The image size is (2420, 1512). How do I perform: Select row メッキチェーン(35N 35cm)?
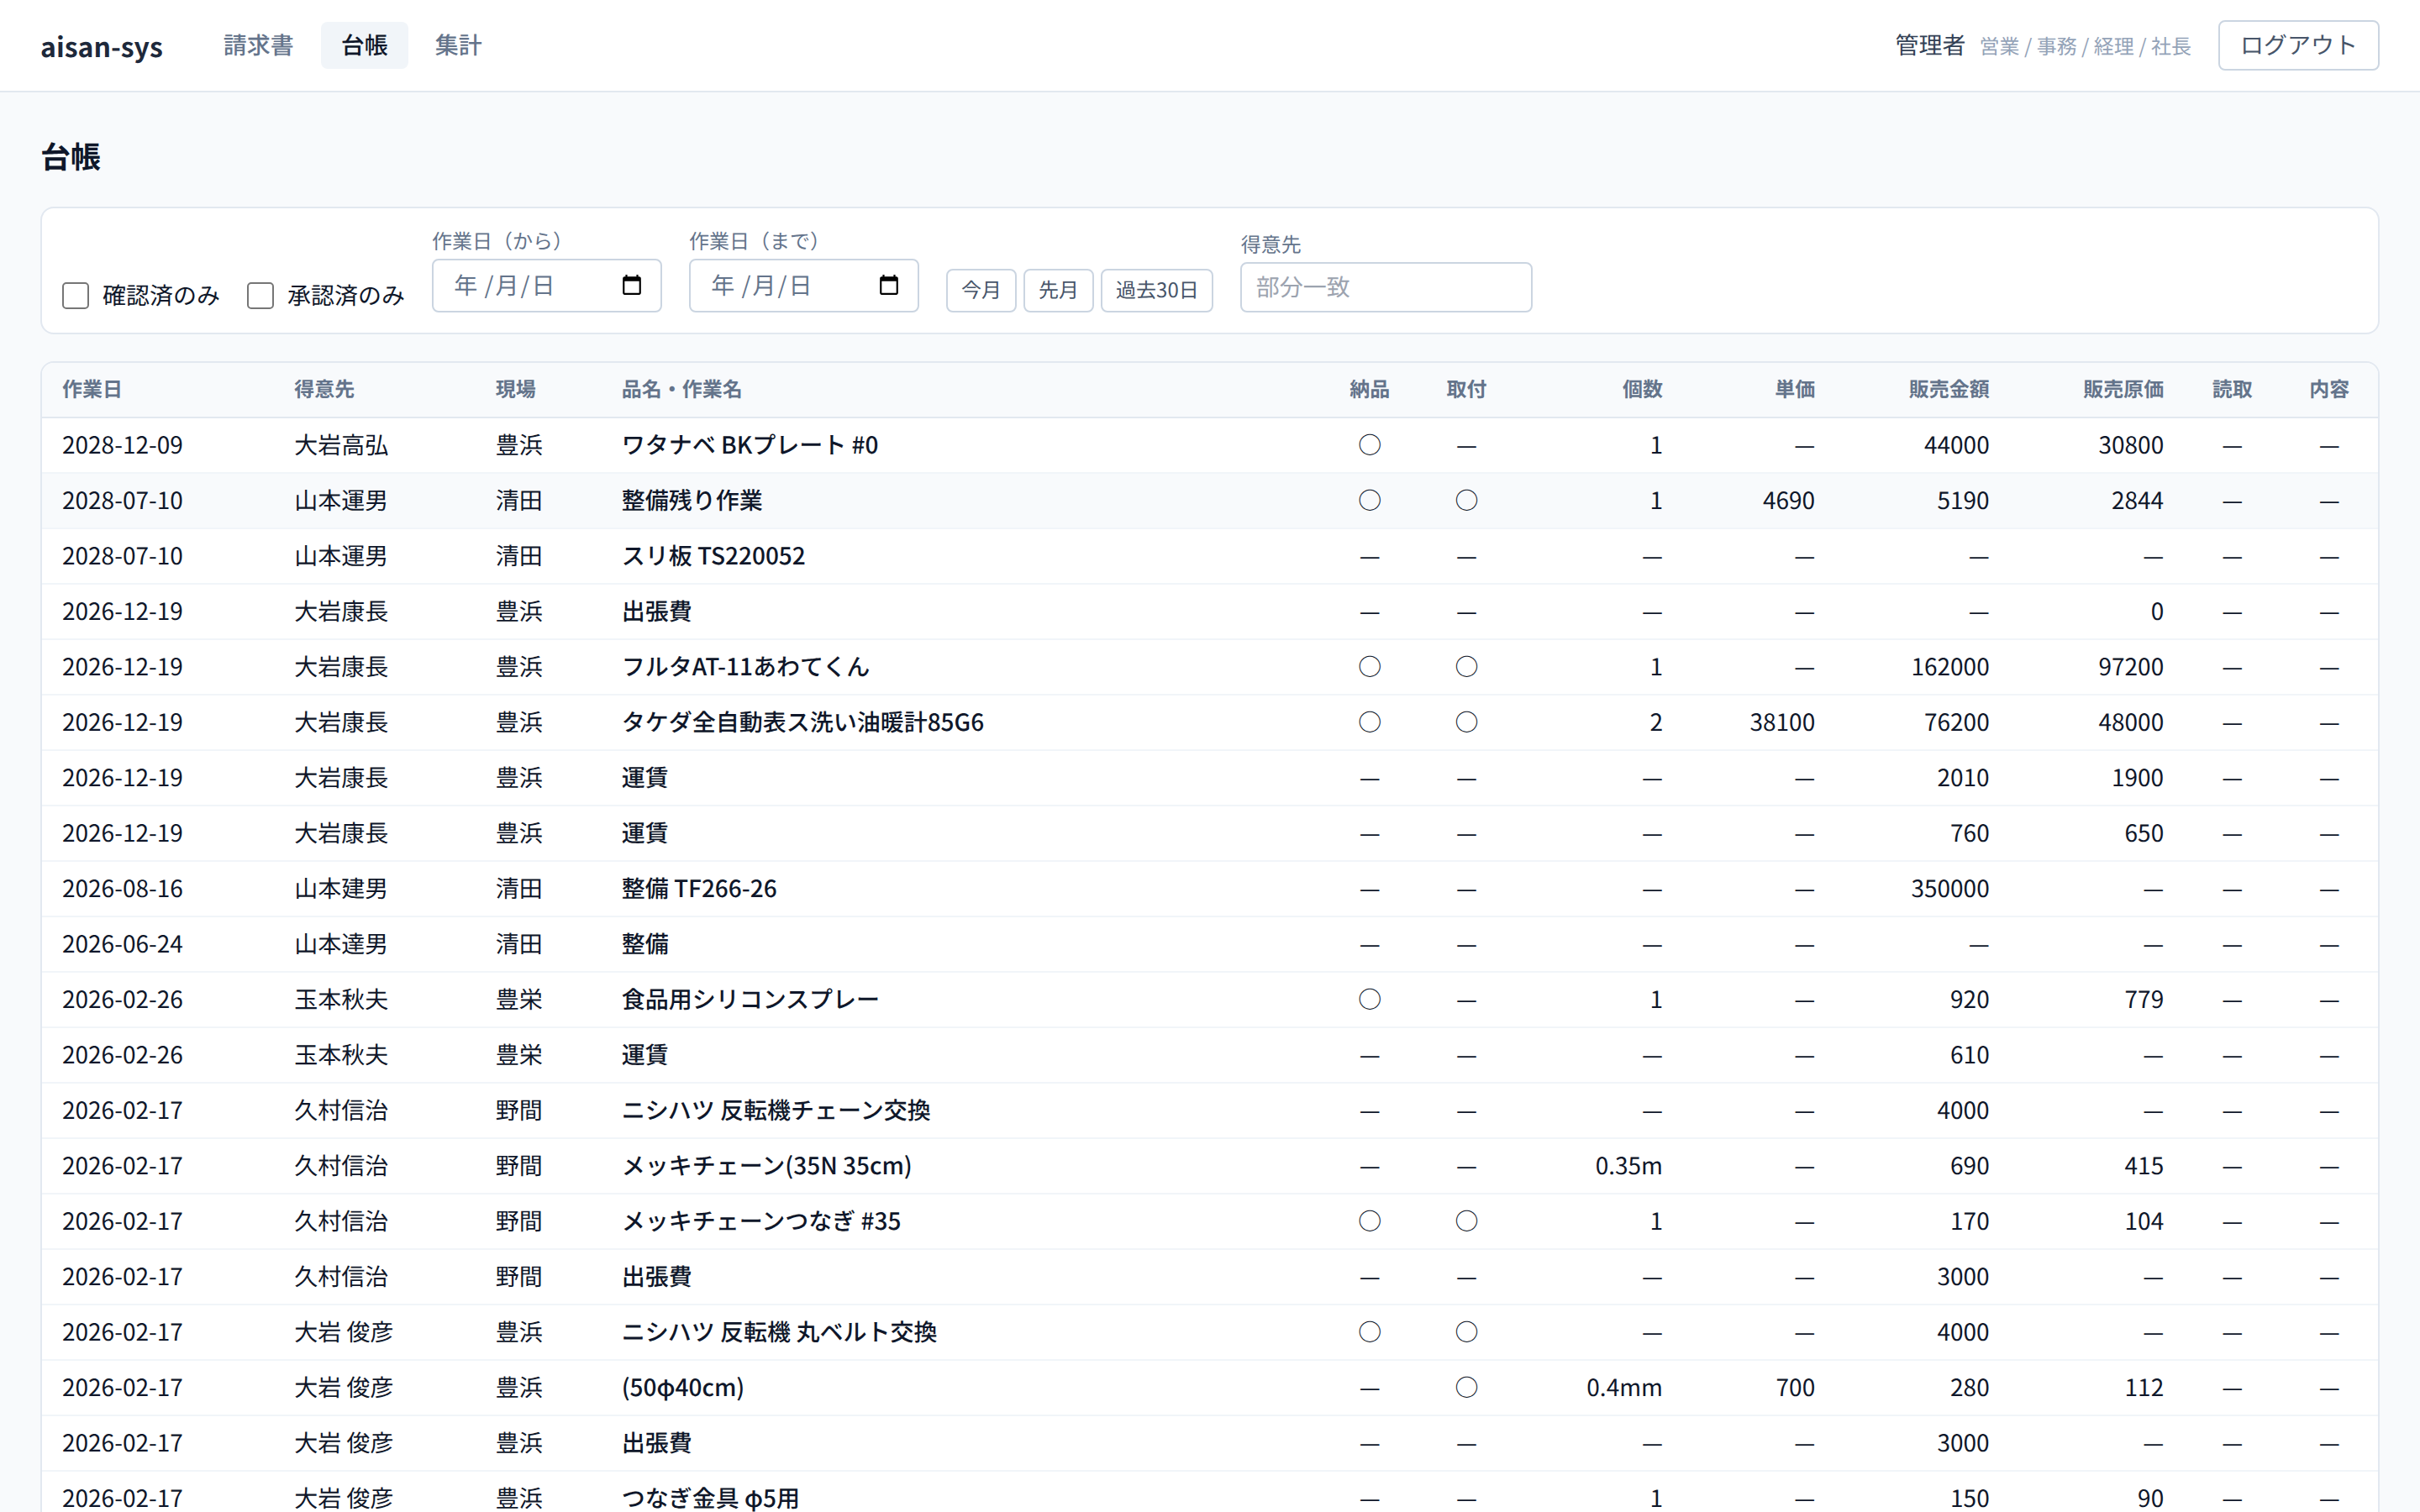point(1209,1166)
